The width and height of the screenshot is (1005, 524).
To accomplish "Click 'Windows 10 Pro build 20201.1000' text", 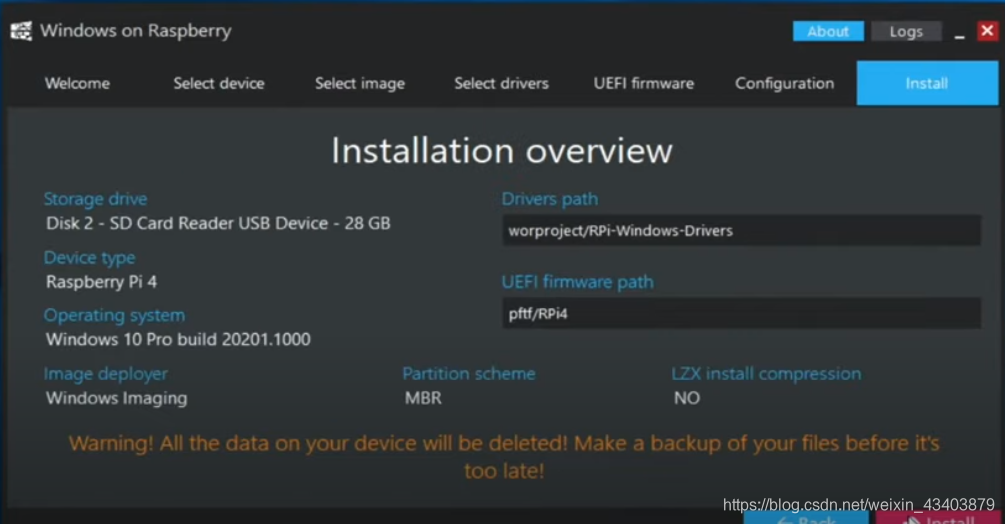I will [x=178, y=339].
